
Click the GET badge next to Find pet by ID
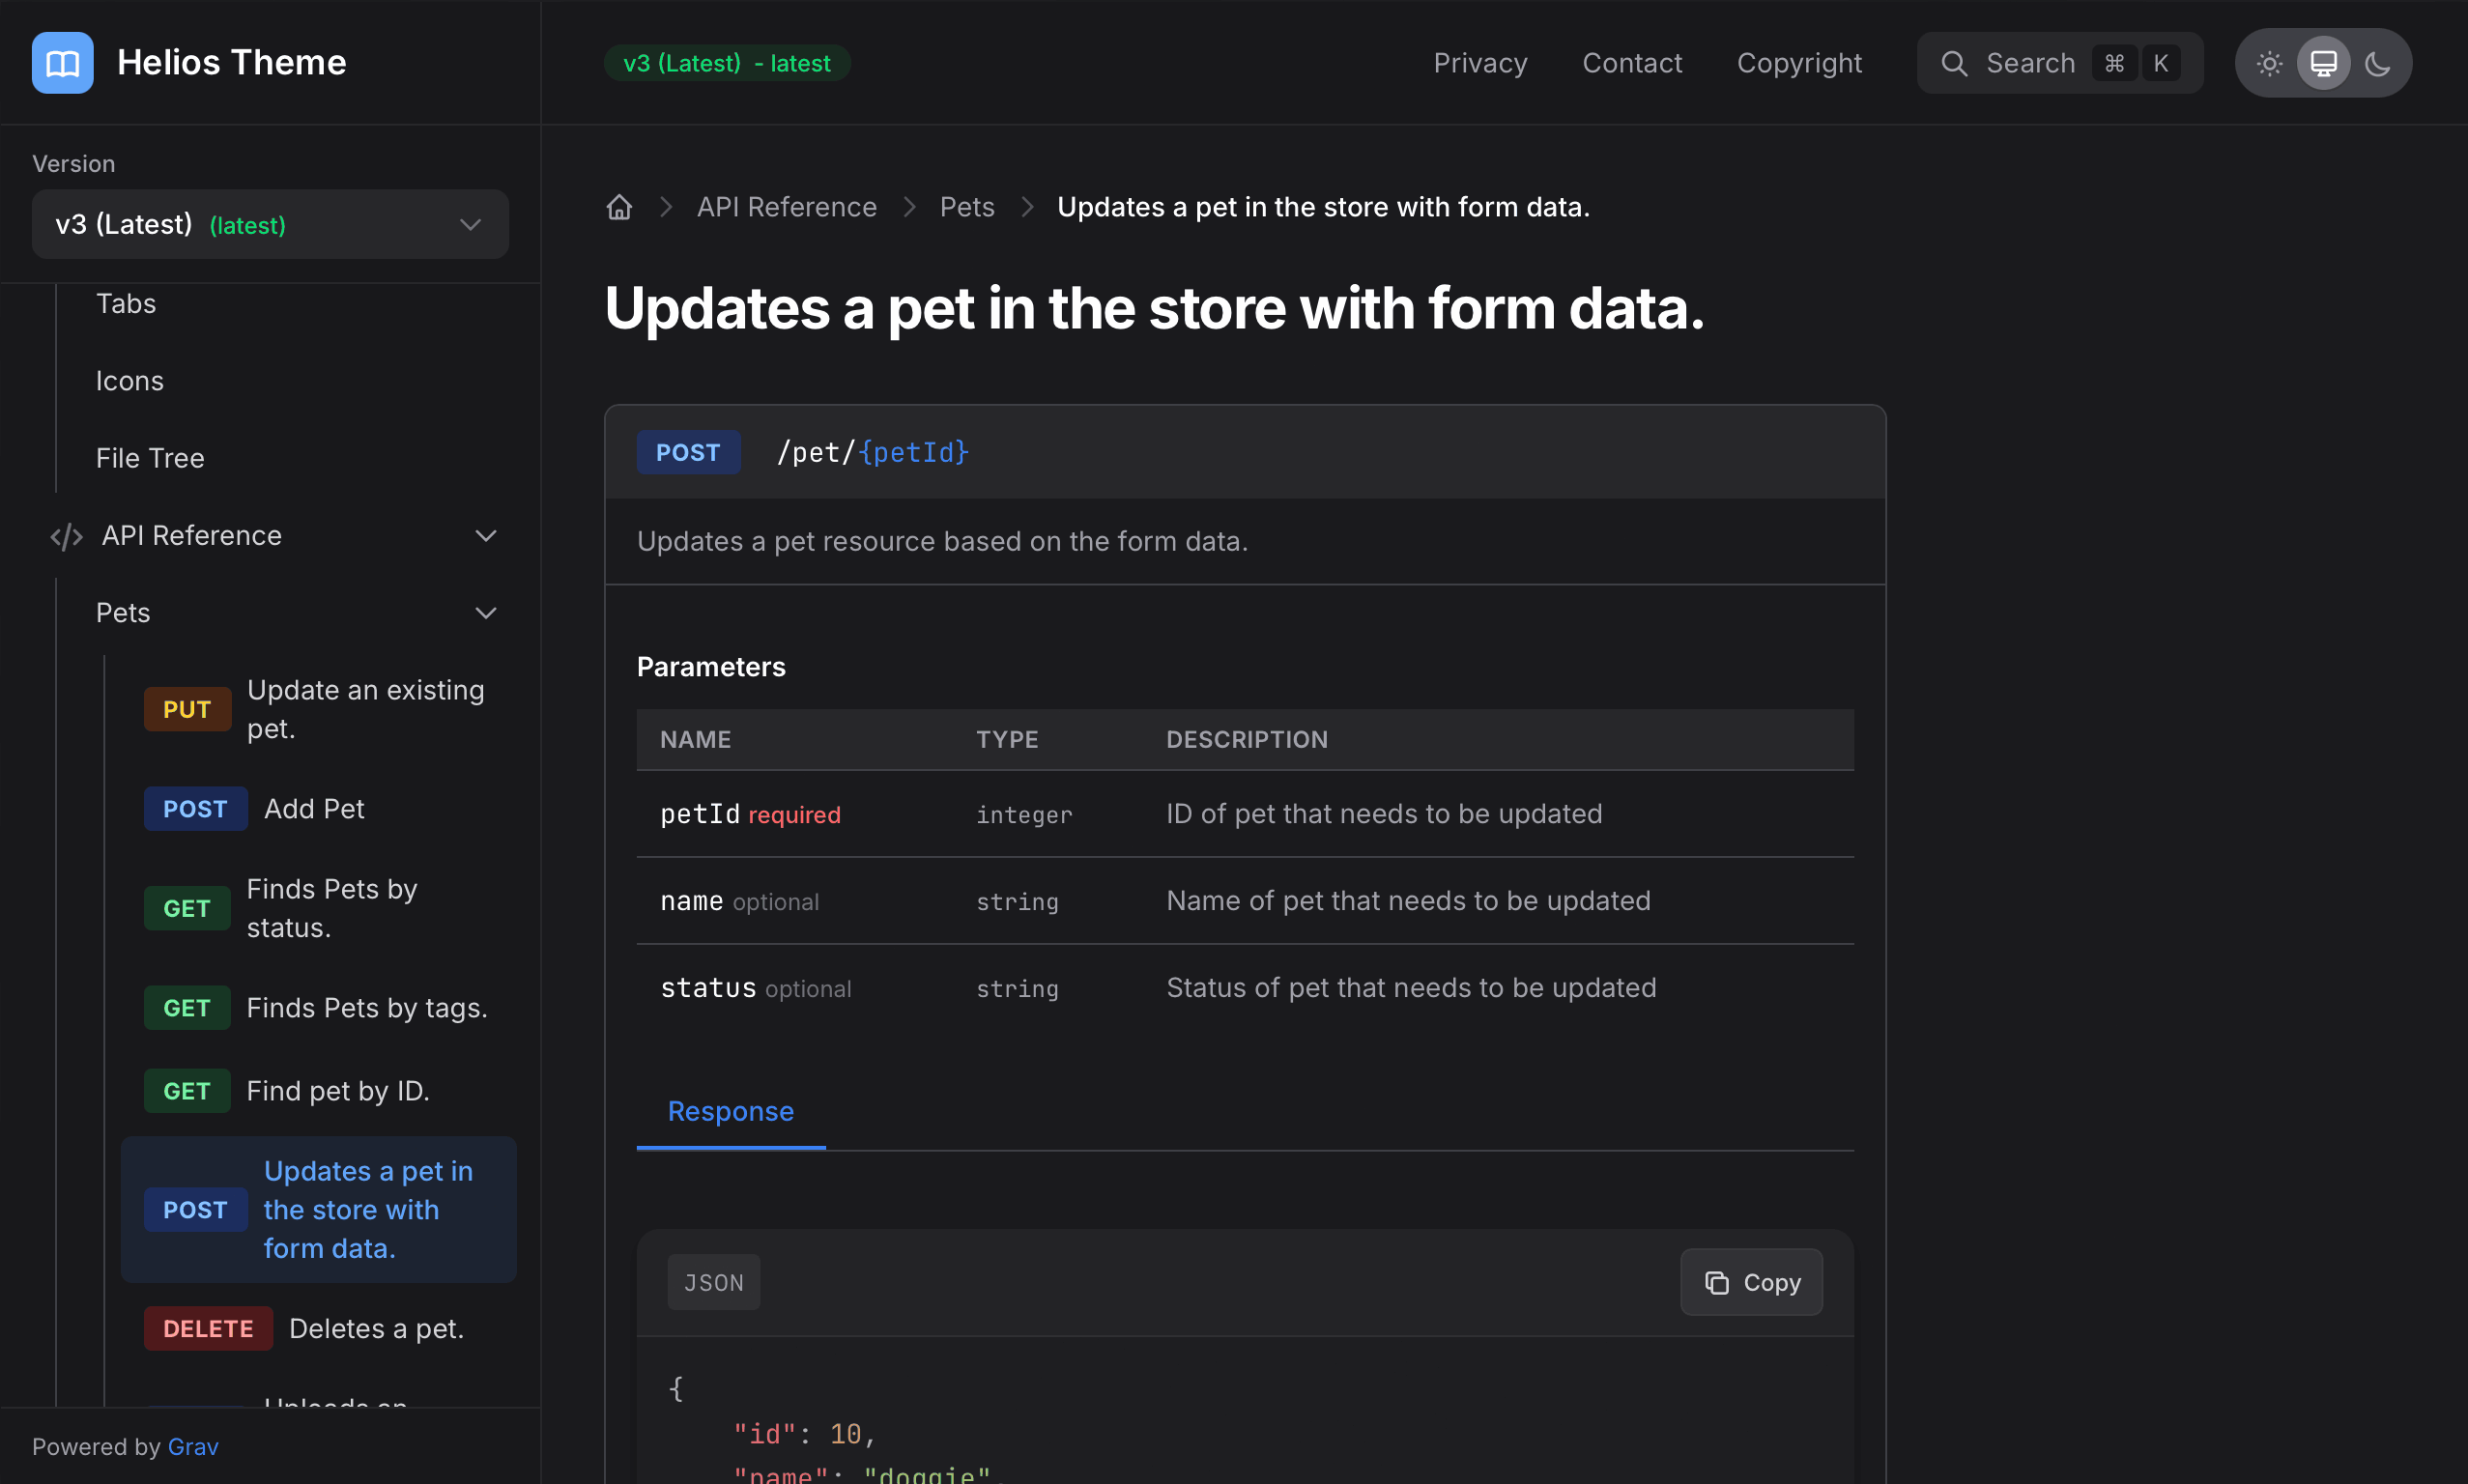tap(187, 1091)
